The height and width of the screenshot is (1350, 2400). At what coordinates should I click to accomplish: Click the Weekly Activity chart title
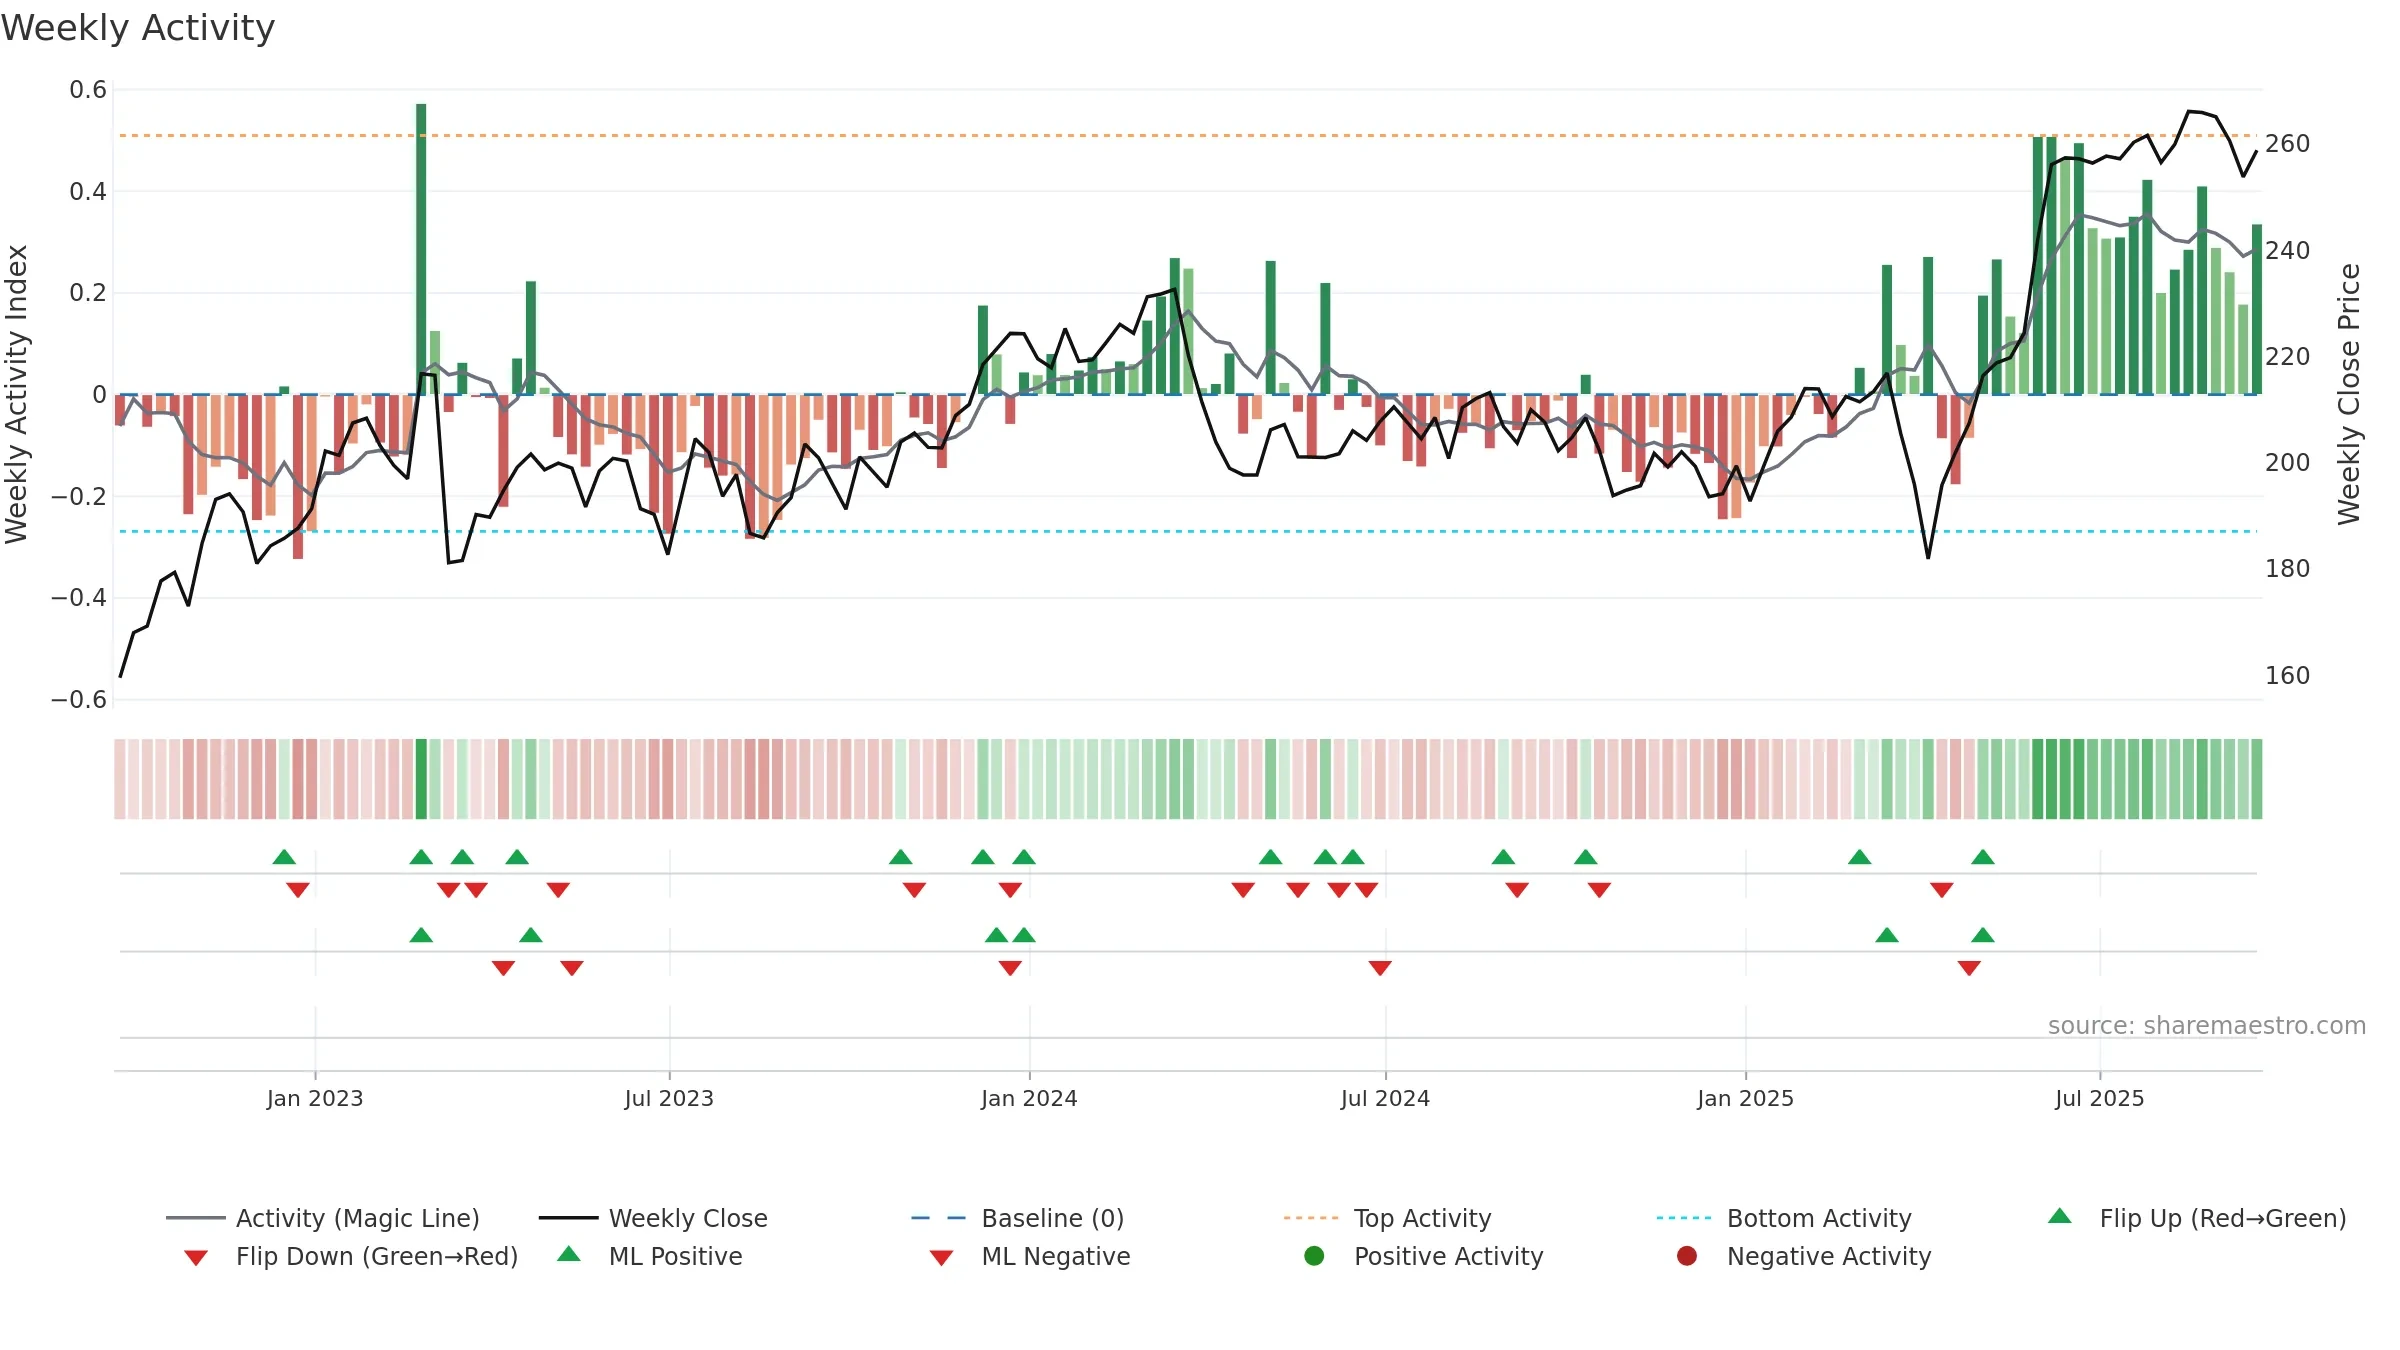tap(138, 28)
